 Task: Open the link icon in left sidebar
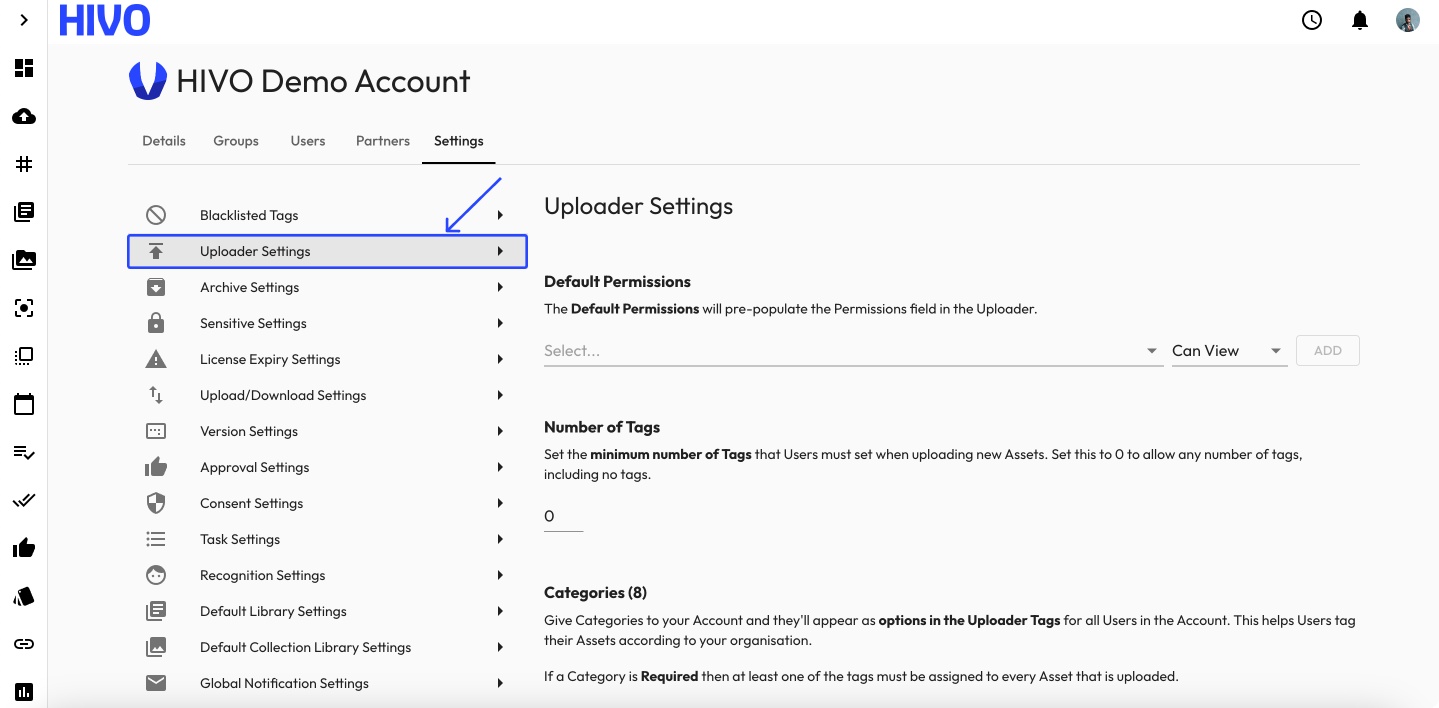tap(24, 644)
